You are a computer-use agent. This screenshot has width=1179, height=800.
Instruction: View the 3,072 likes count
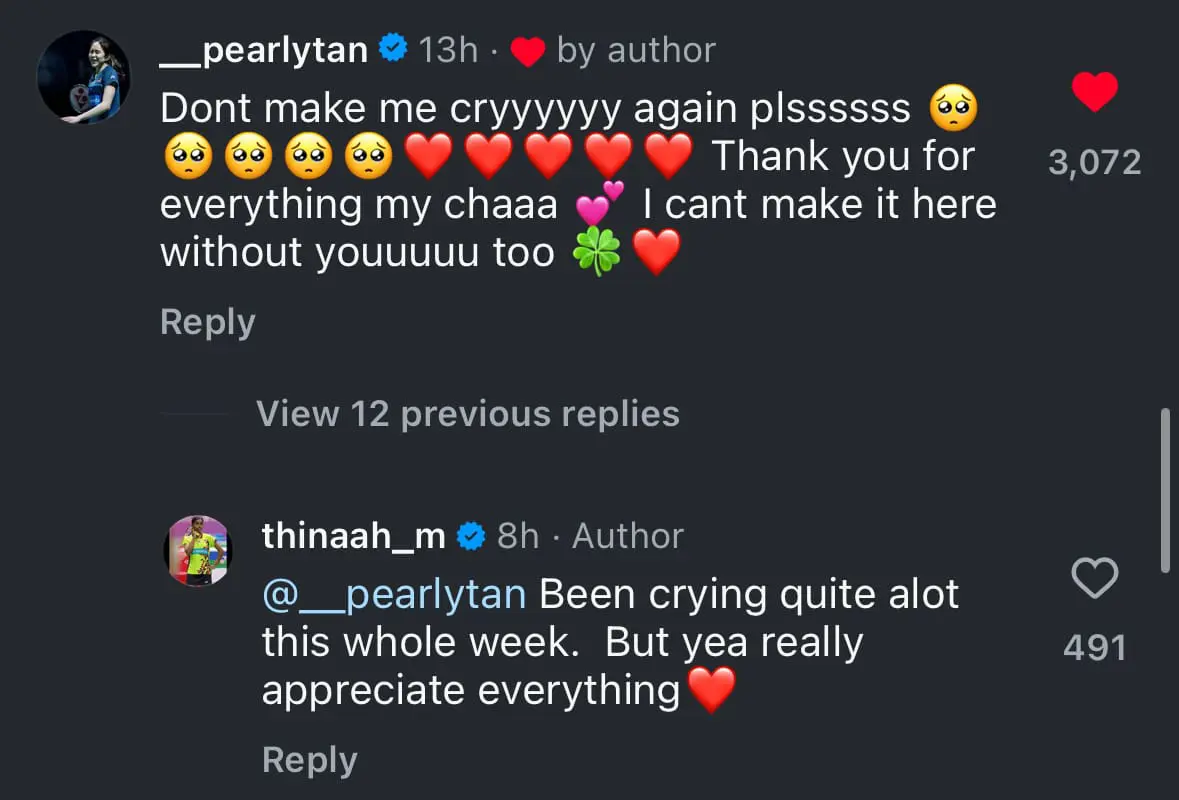pyautogui.click(x=1094, y=163)
